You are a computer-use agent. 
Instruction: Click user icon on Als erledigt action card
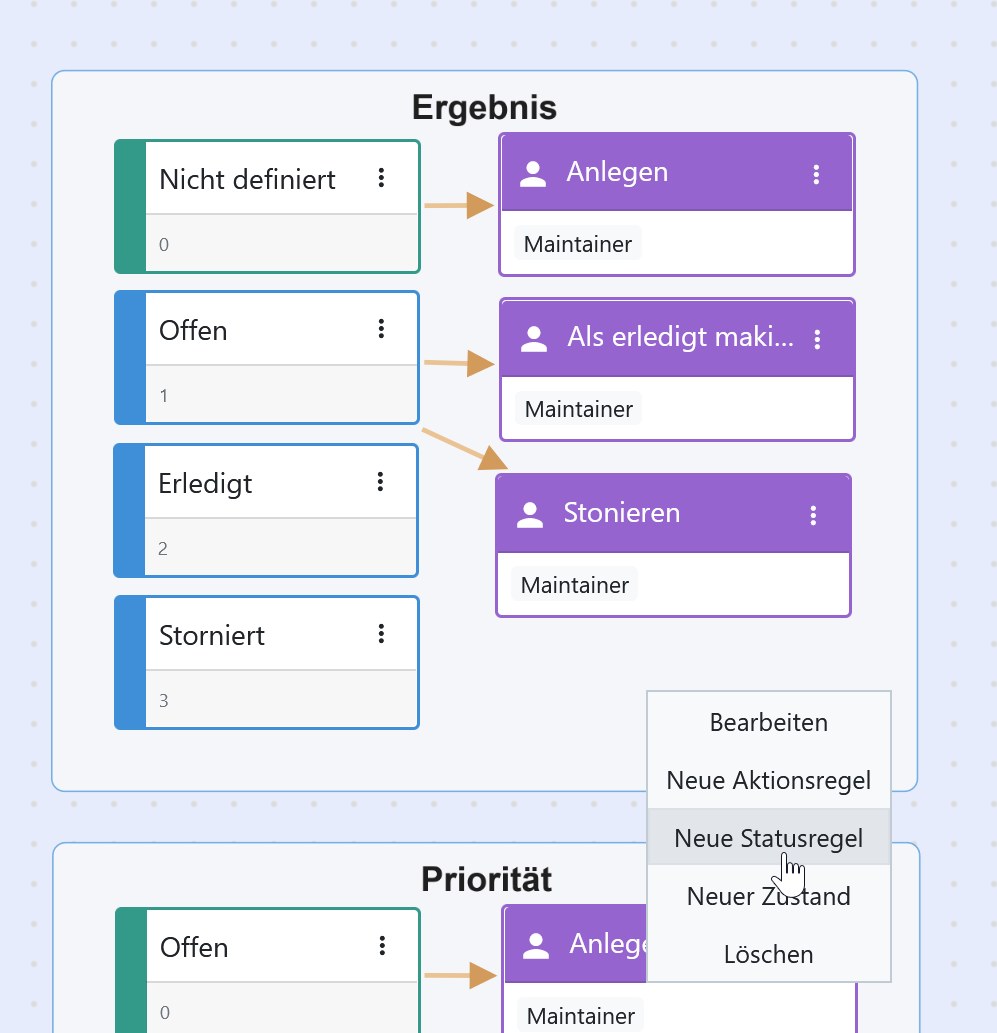[534, 339]
